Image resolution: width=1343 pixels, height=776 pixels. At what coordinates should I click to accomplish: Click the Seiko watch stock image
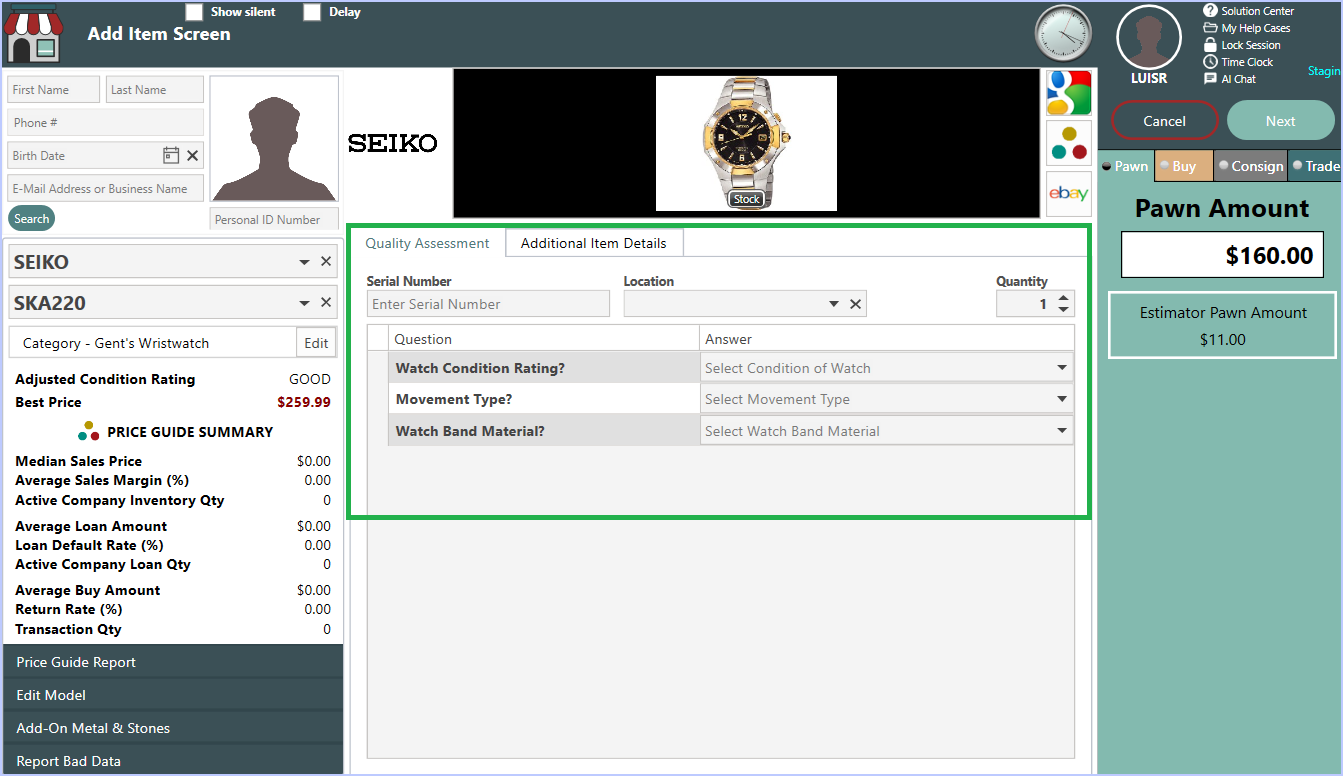click(746, 143)
